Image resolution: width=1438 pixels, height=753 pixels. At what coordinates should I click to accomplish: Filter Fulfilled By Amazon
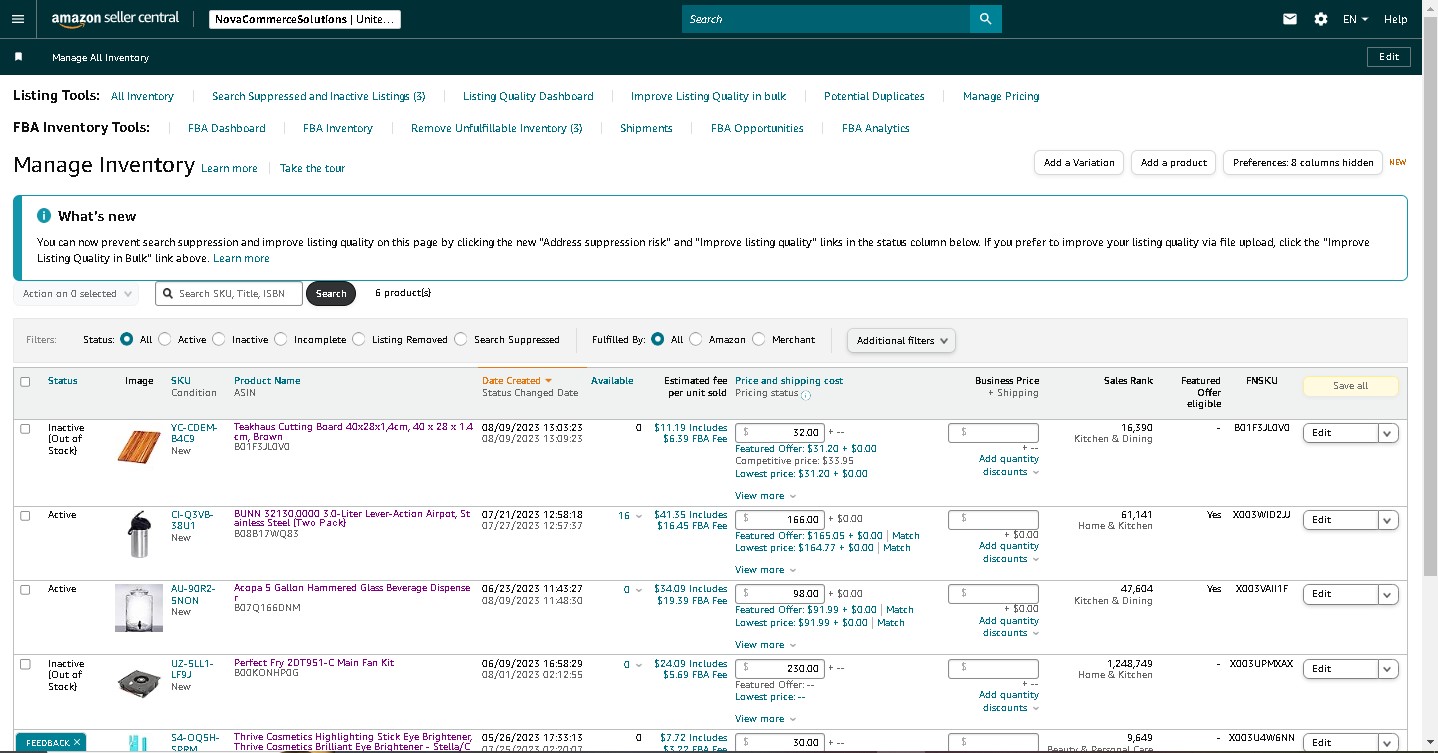click(x=696, y=340)
